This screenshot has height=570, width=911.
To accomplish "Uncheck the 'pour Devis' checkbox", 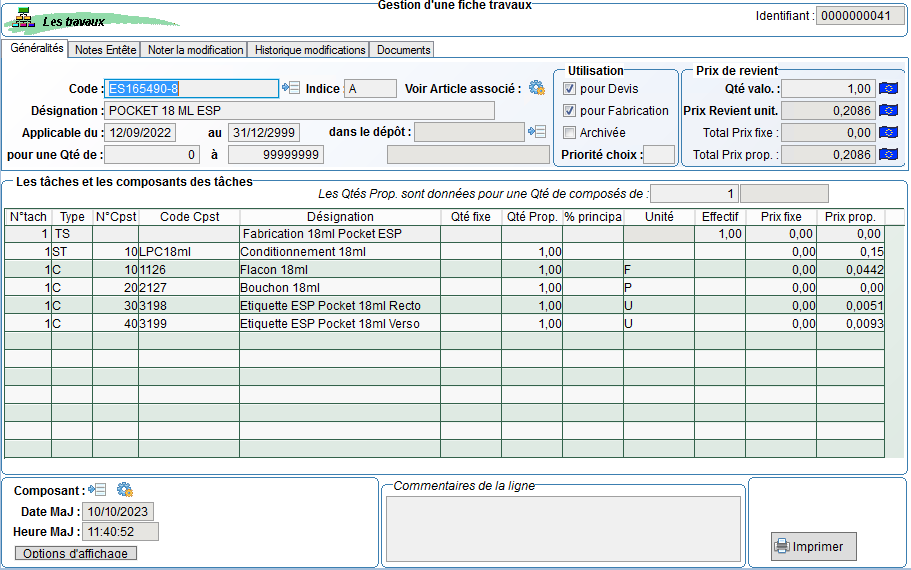I will pyautogui.click(x=570, y=89).
